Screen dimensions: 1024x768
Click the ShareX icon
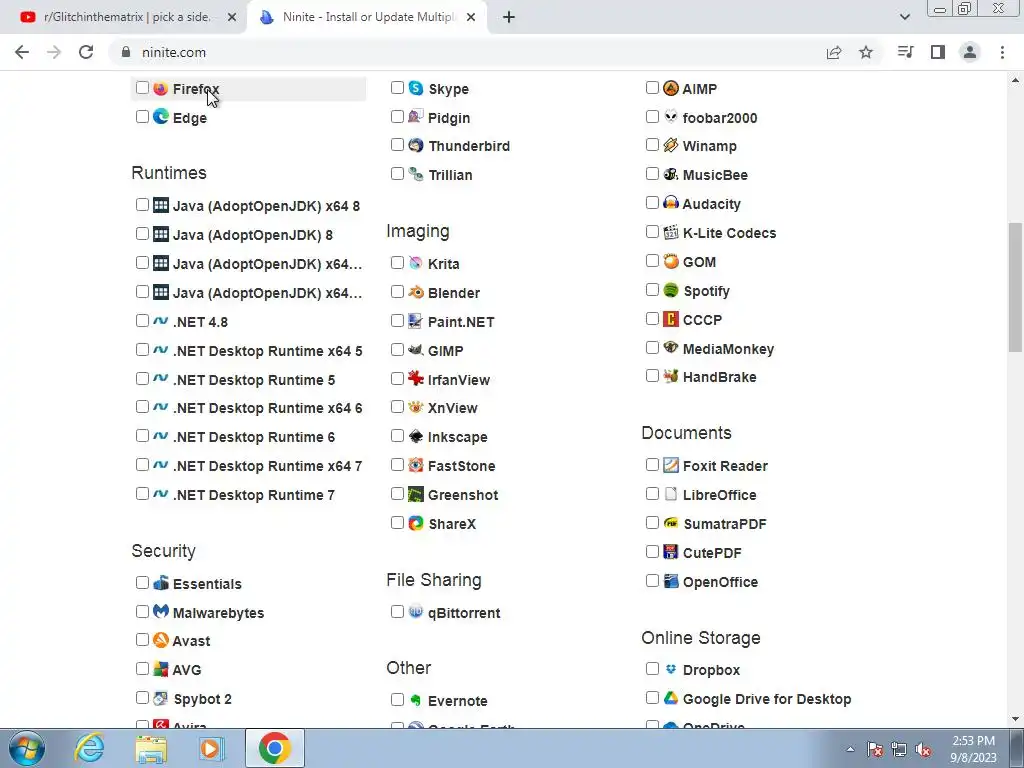pos(416,523)
